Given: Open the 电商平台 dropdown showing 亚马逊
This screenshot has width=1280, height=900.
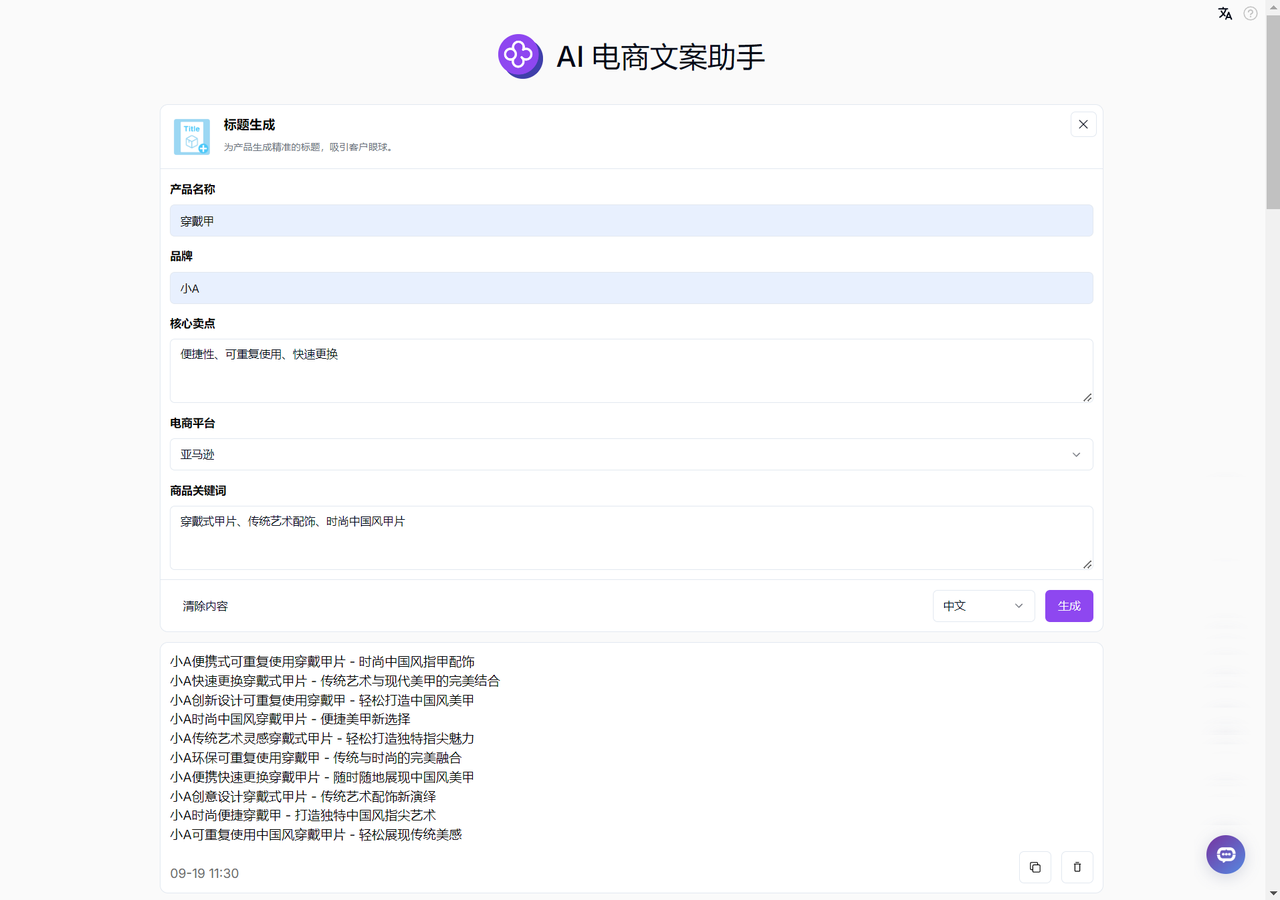Looking at the screenshot, I should pyautogui.click(x=631, y=454).
